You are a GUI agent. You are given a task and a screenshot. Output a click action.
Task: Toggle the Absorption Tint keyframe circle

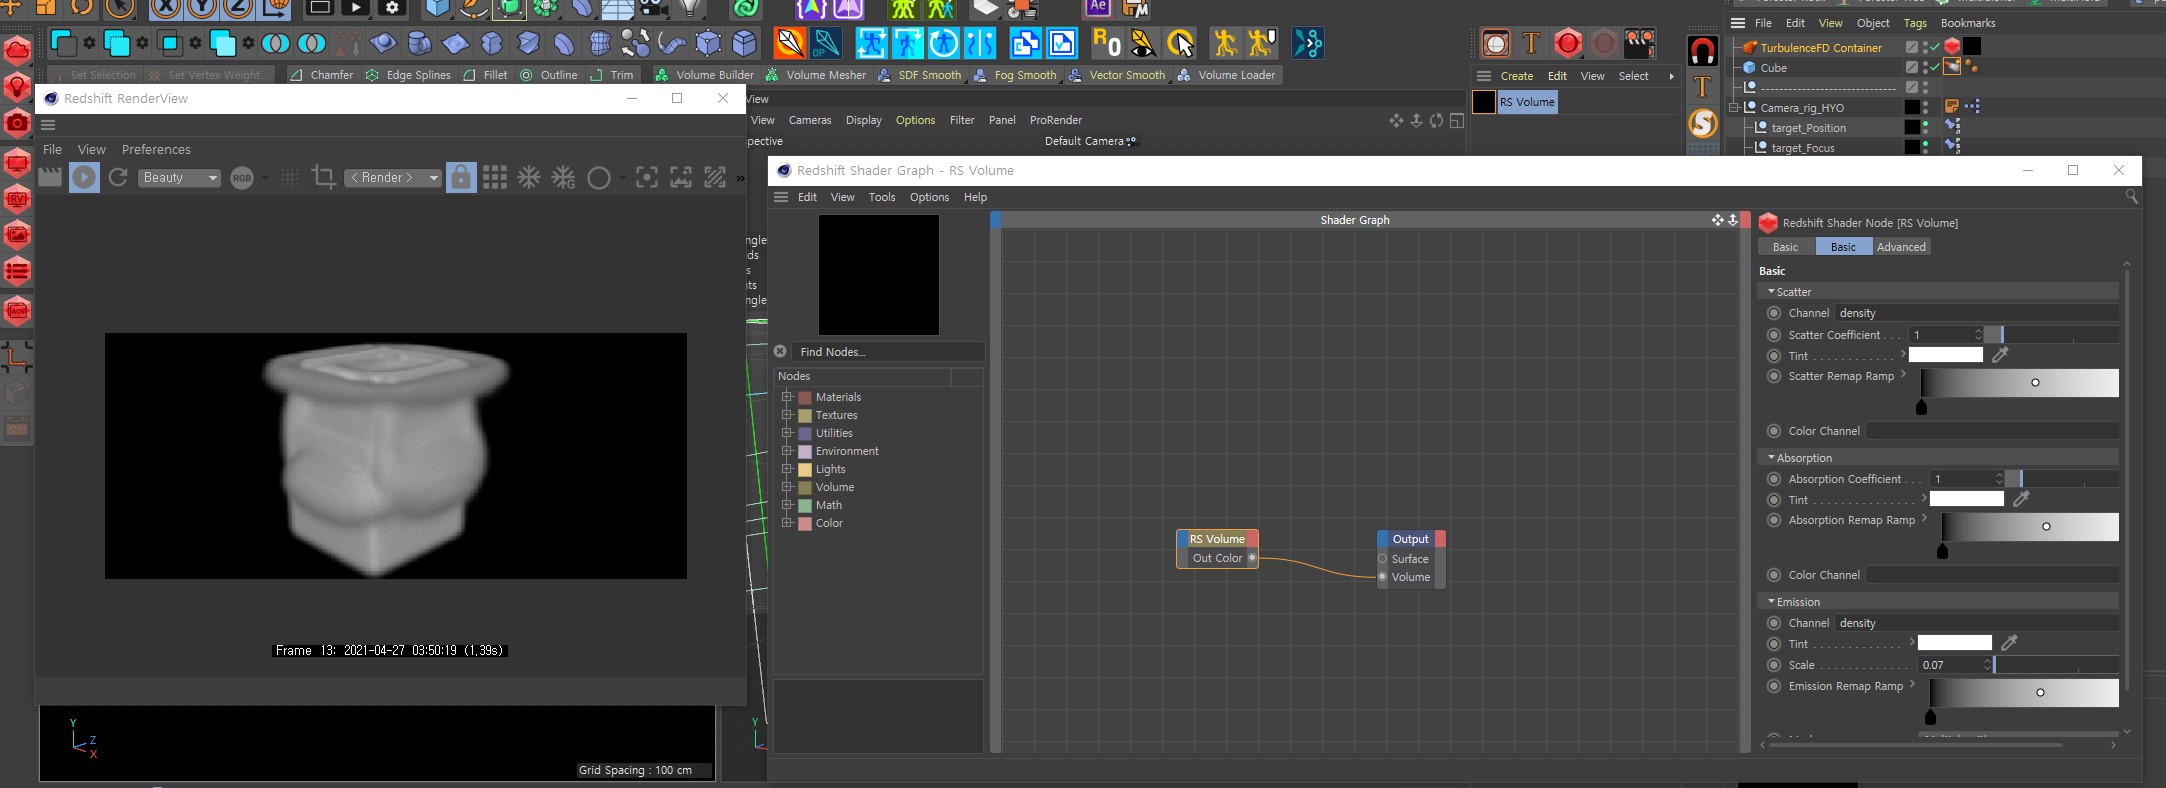[1774, 500]
